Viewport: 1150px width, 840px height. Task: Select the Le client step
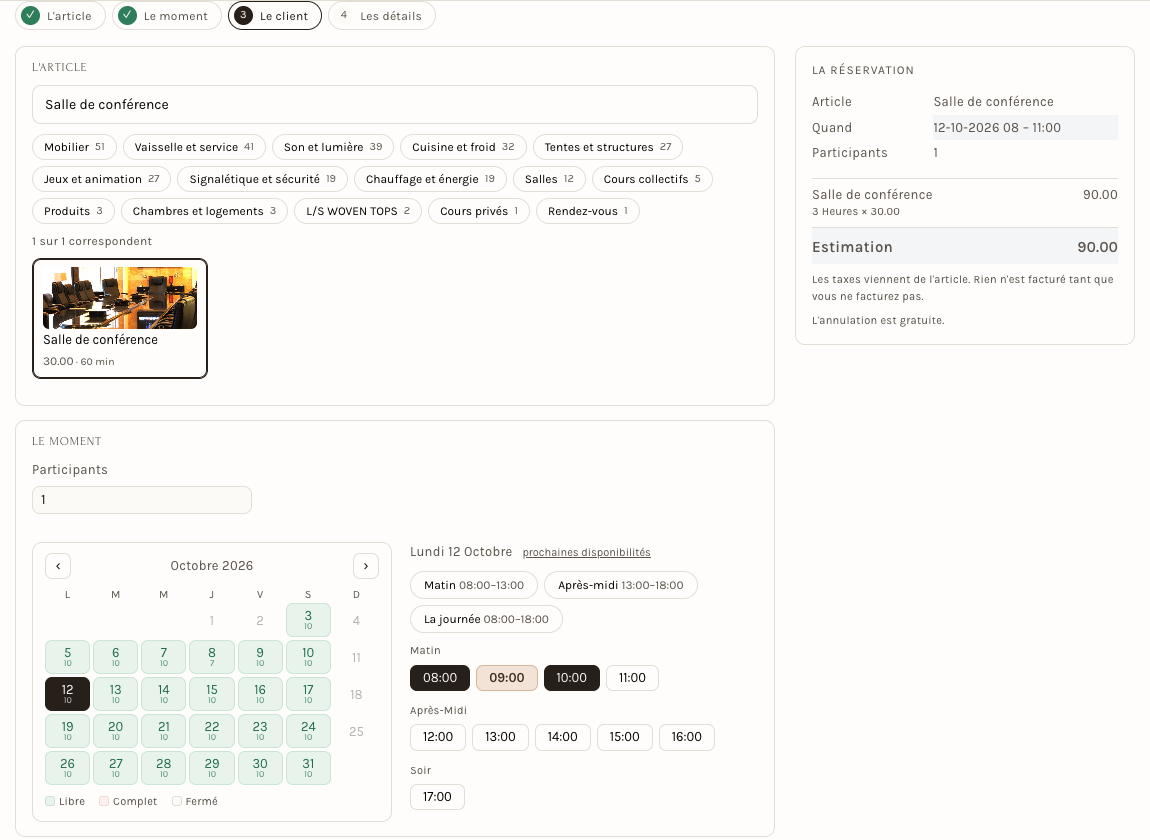tap(274, 15)
